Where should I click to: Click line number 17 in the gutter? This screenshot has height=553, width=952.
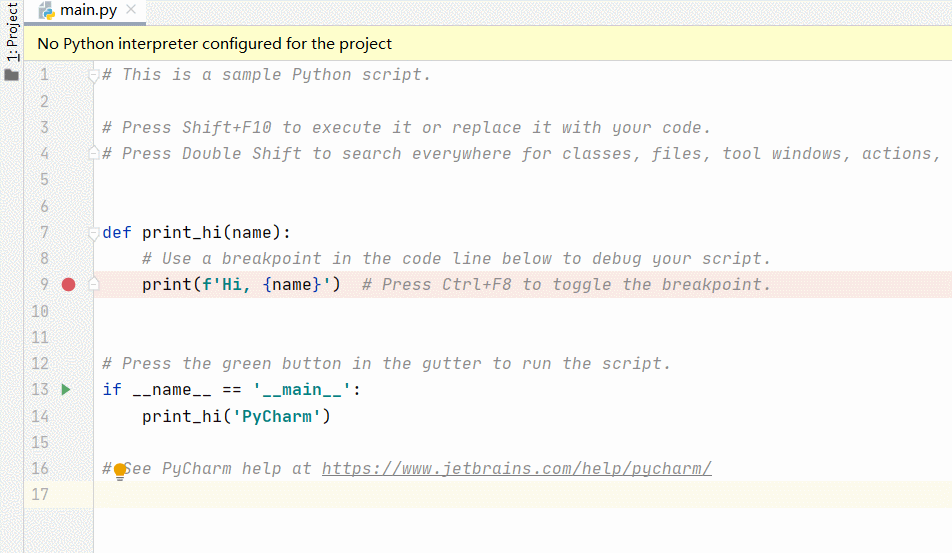pos(40,495)
